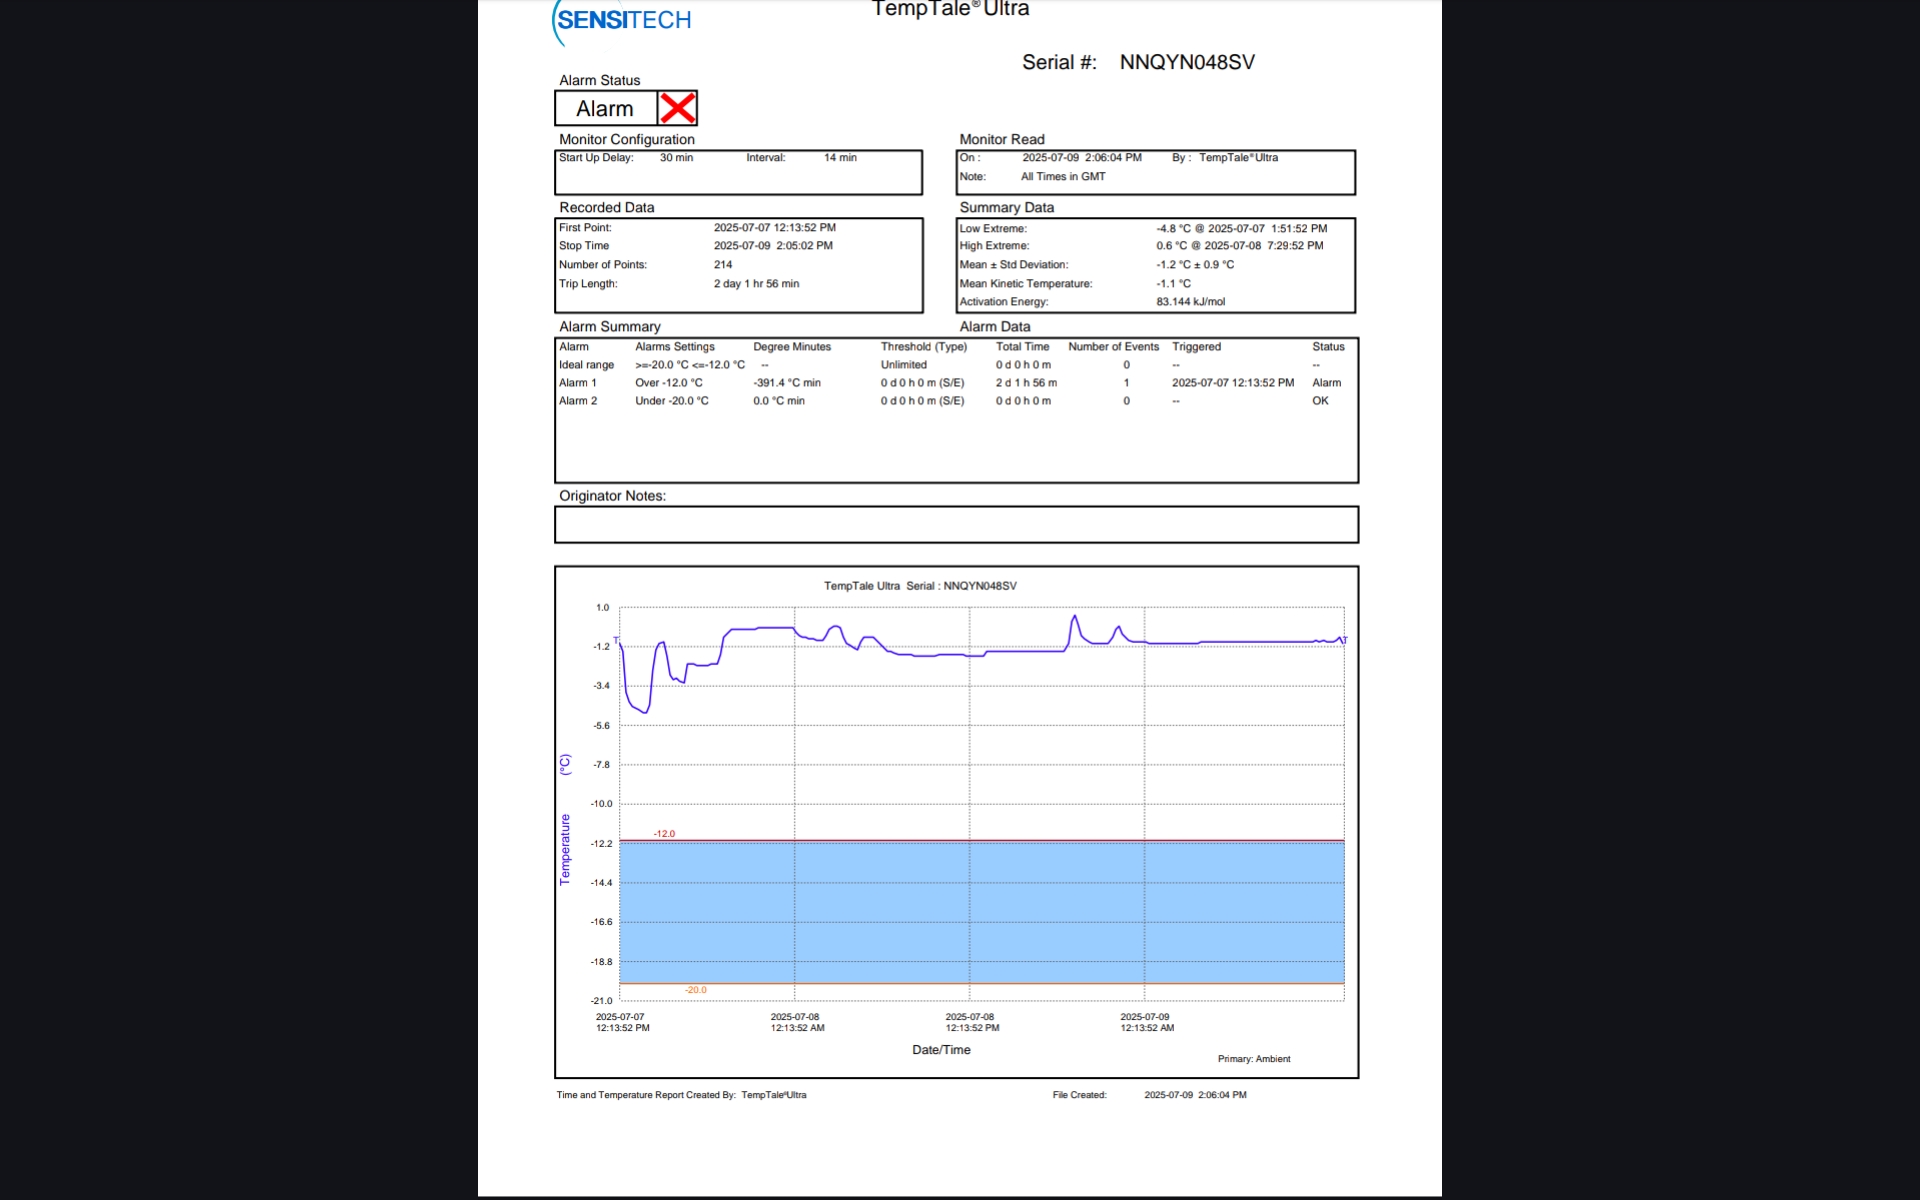This screenshot has width=1920, height=1200.
Task: Click the Alarm 2 OK status
Action: click(x=1320, y=401)
